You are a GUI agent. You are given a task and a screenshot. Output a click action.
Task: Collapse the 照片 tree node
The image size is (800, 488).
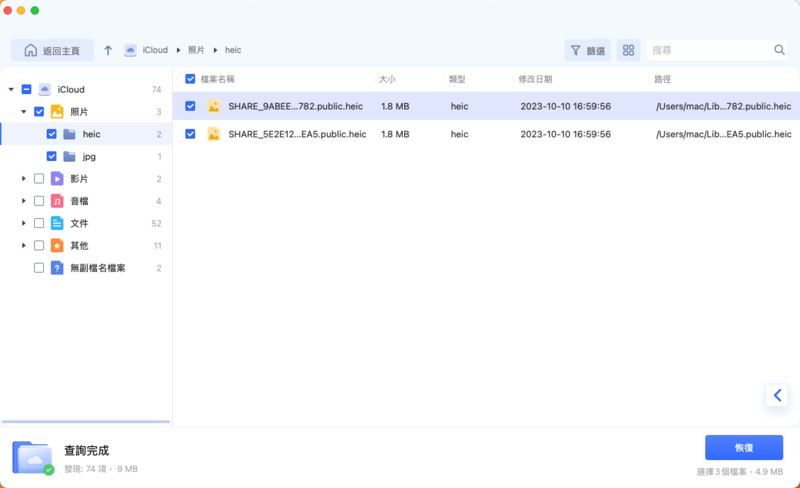point(24,112)
